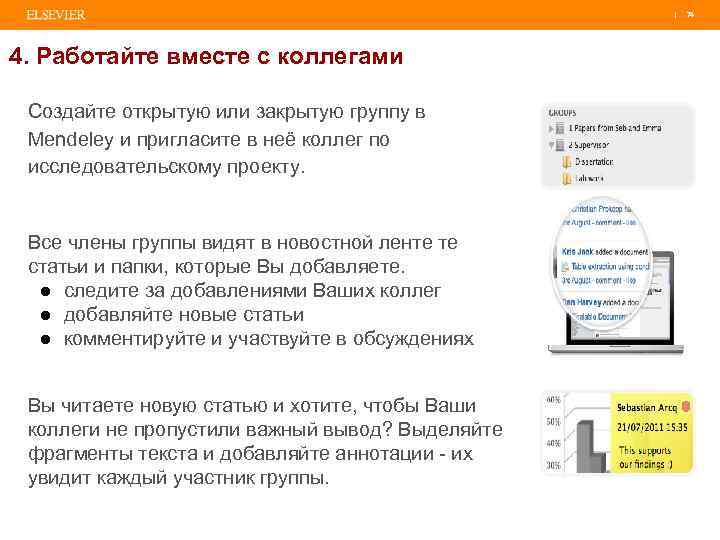Click the '30%' axis label
This screenshot has width=720, height=540.
553,465
